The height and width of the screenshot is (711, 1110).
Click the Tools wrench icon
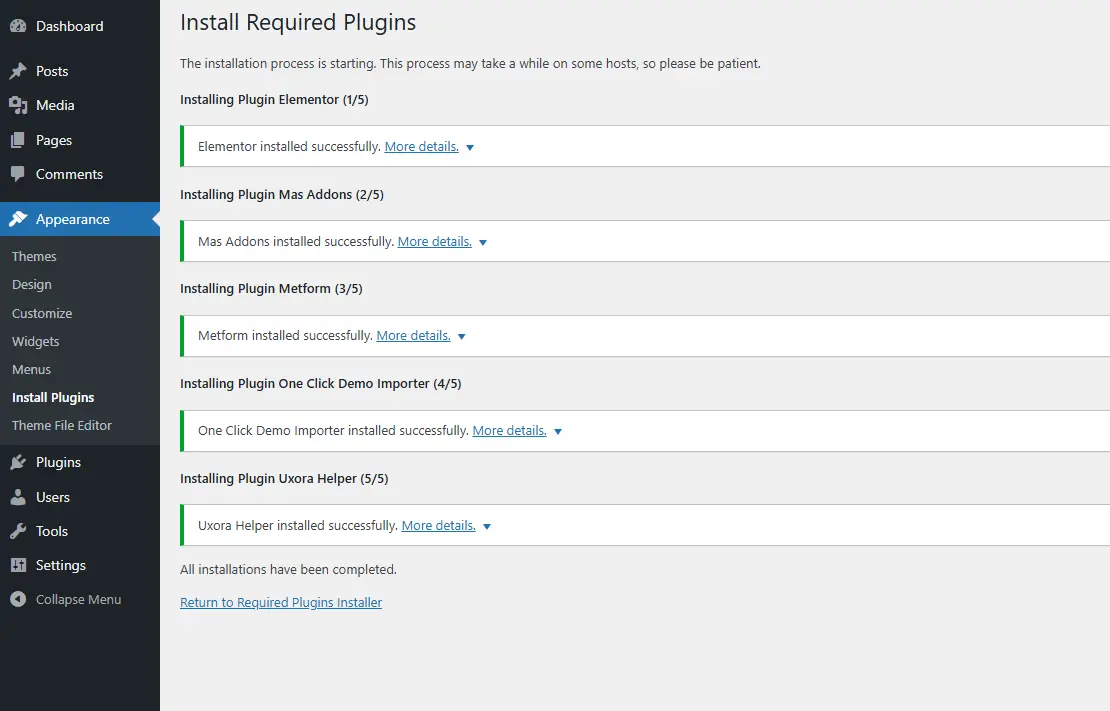tap(18, 531)
